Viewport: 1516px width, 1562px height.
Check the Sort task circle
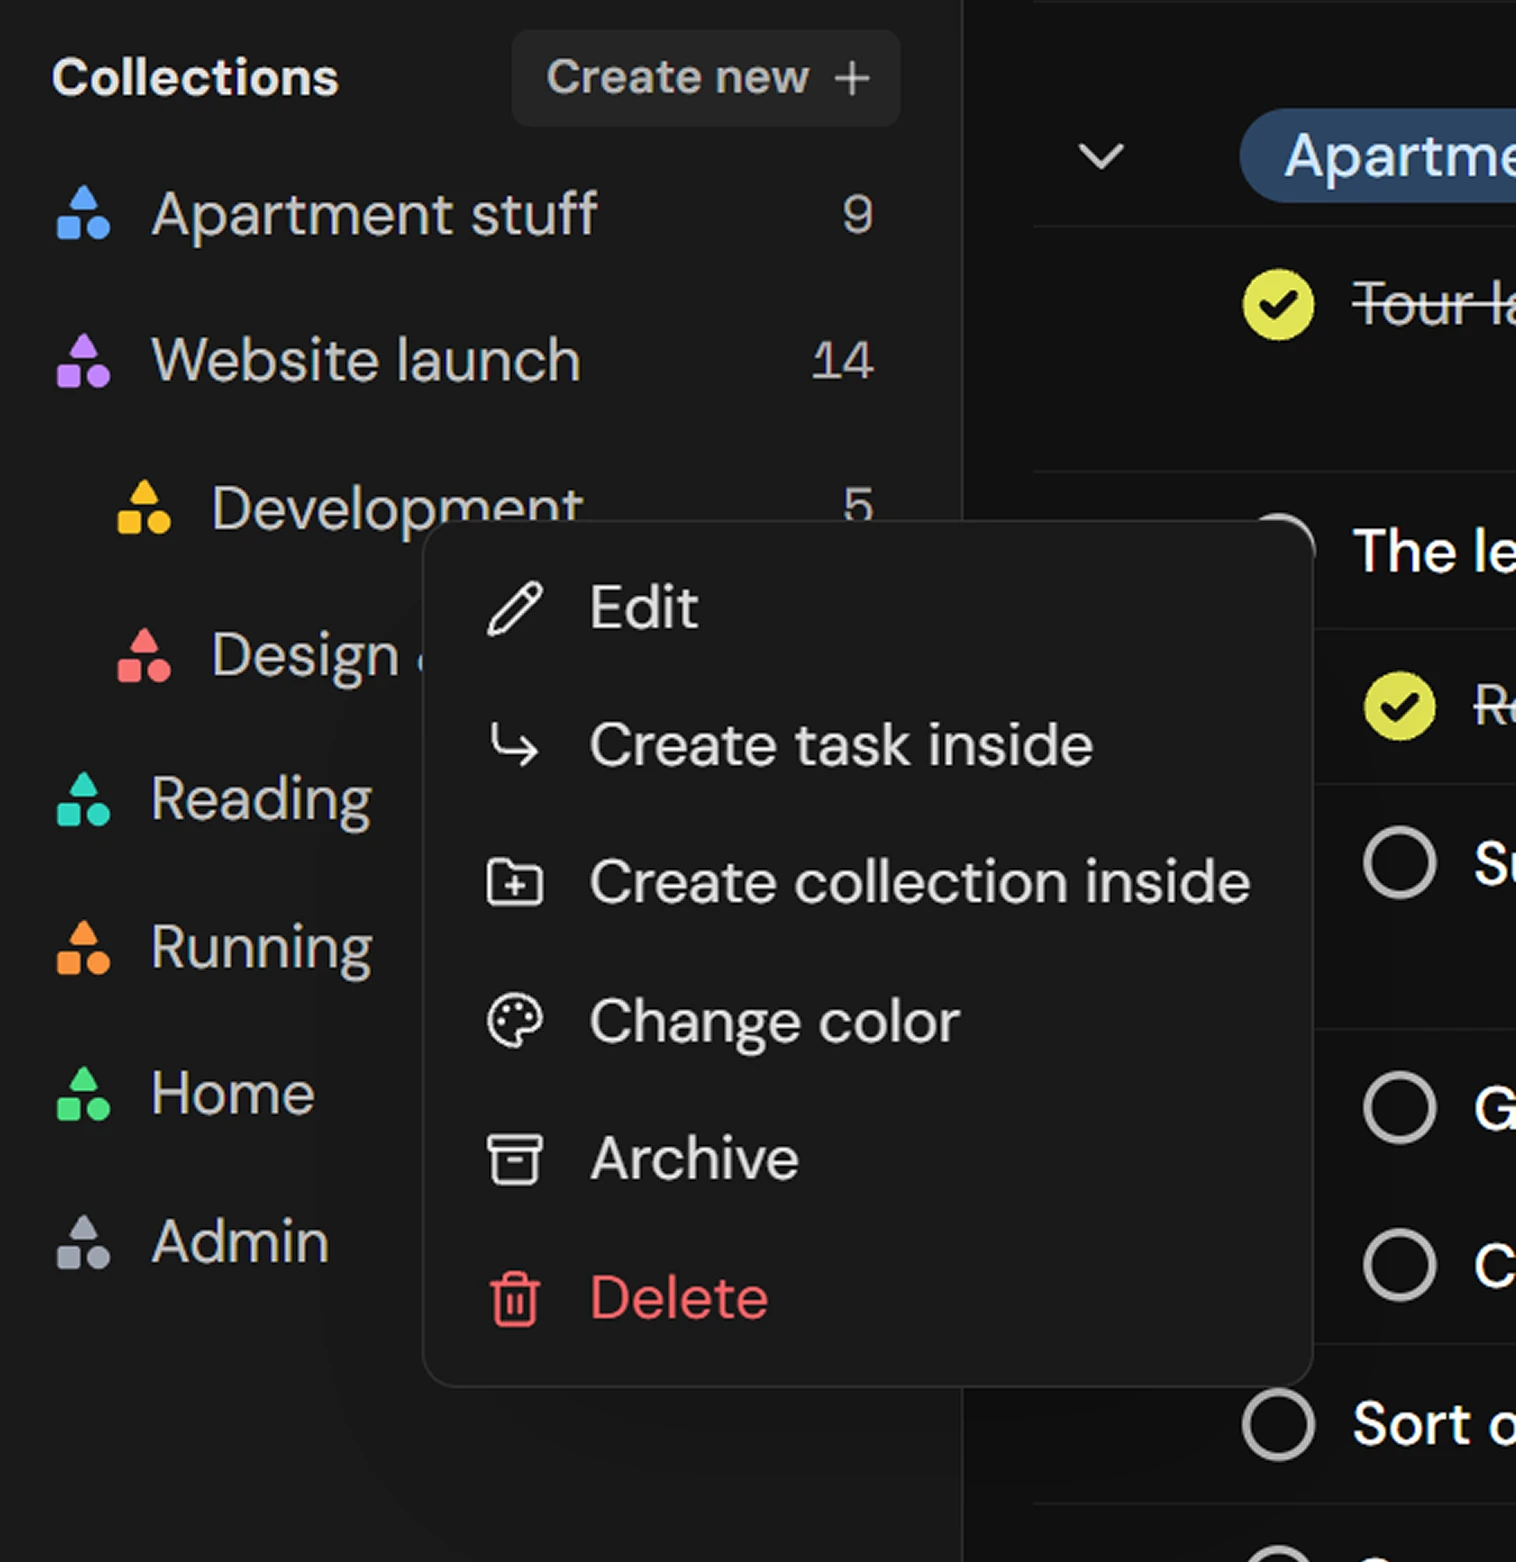pos(1278,1424)
